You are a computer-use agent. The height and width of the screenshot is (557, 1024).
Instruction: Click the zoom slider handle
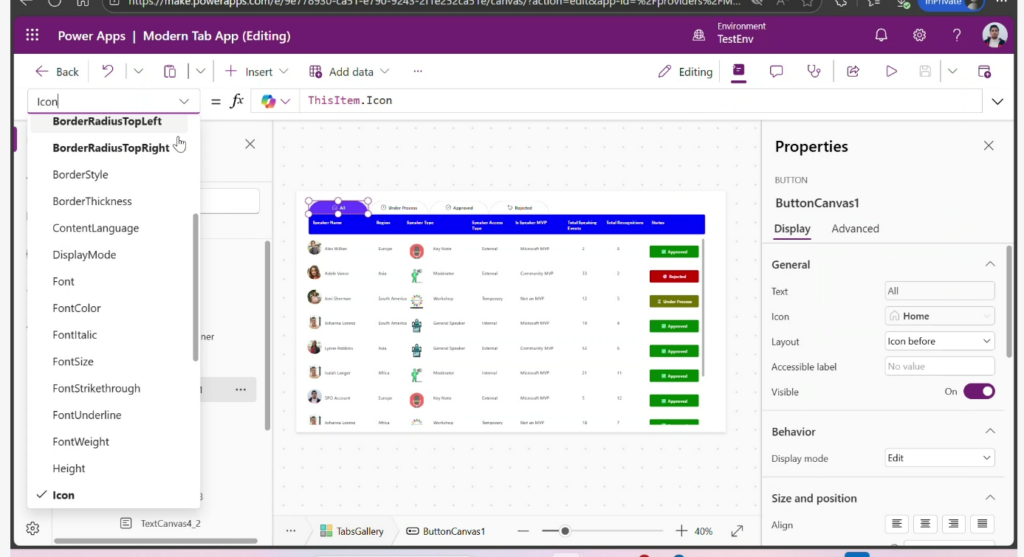tap(565, 531)
